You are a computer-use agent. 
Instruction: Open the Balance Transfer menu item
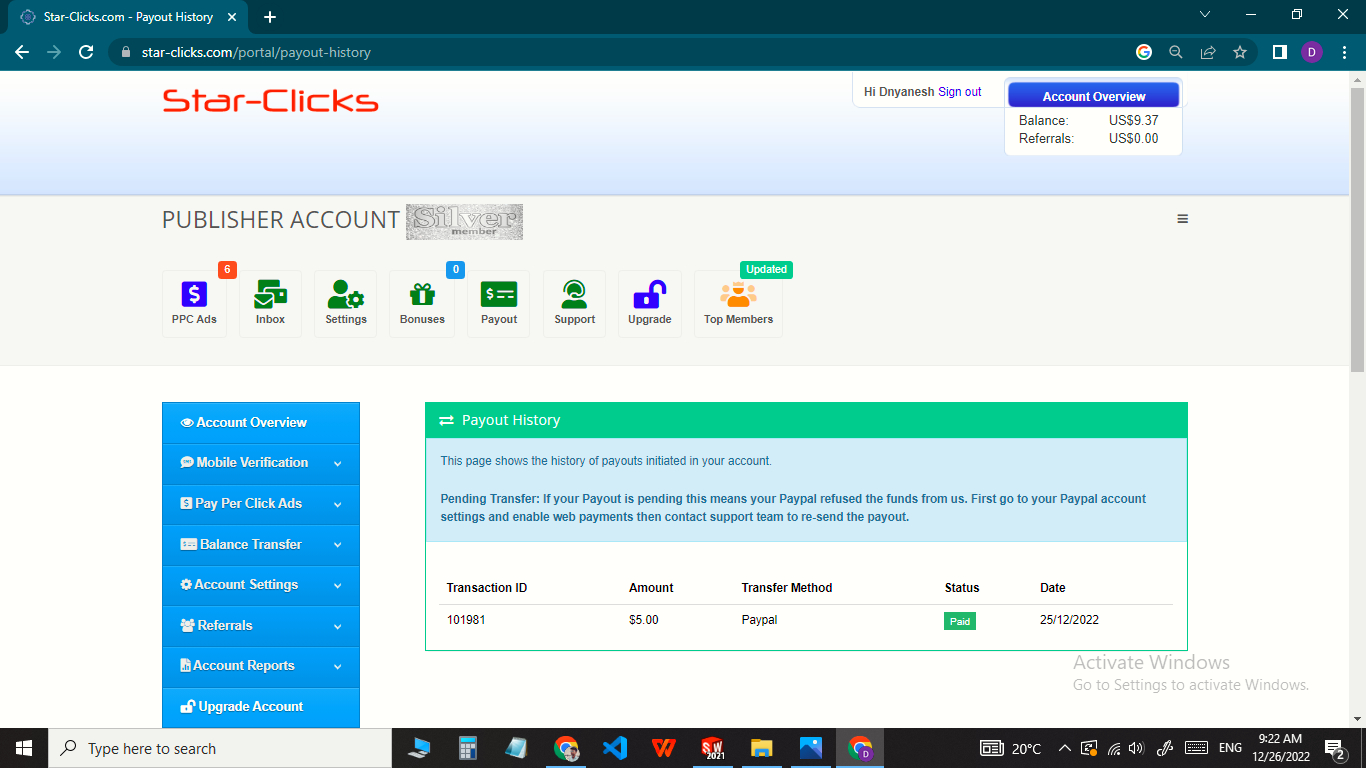click(260, 544)
